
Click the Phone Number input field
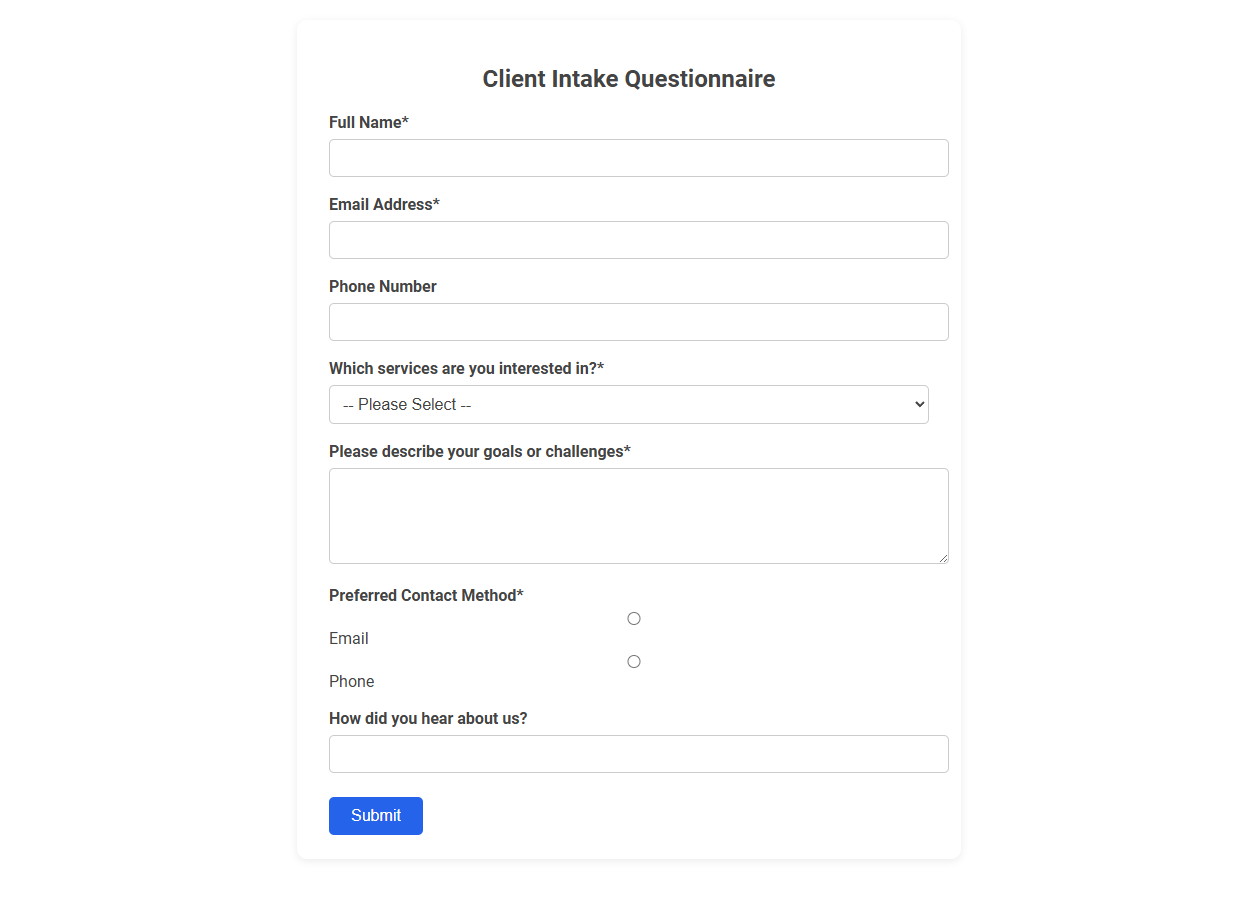638,322
